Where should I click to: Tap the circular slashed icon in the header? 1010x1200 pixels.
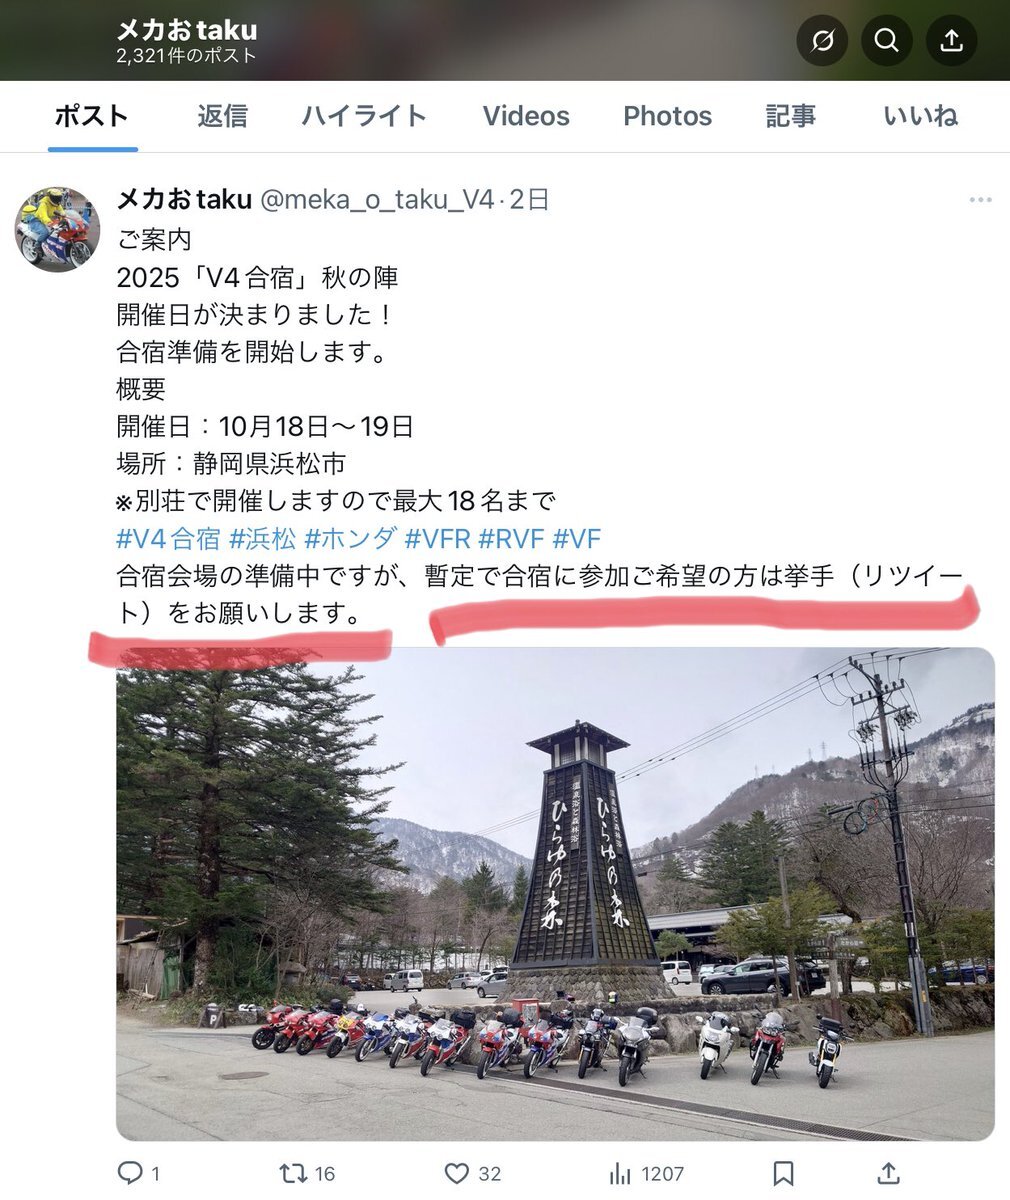[x=821, y=41]
